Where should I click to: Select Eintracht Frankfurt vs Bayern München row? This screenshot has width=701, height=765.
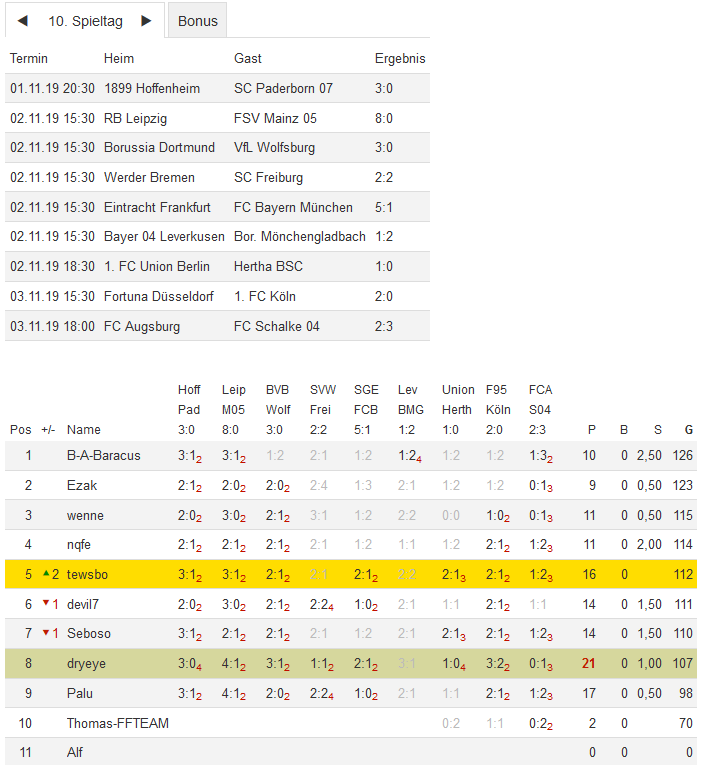pos(217,207)
